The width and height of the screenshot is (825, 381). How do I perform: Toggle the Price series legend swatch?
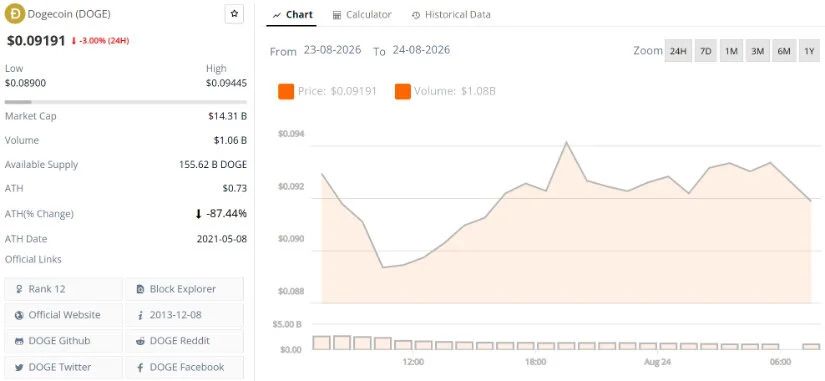click(286, 92)
